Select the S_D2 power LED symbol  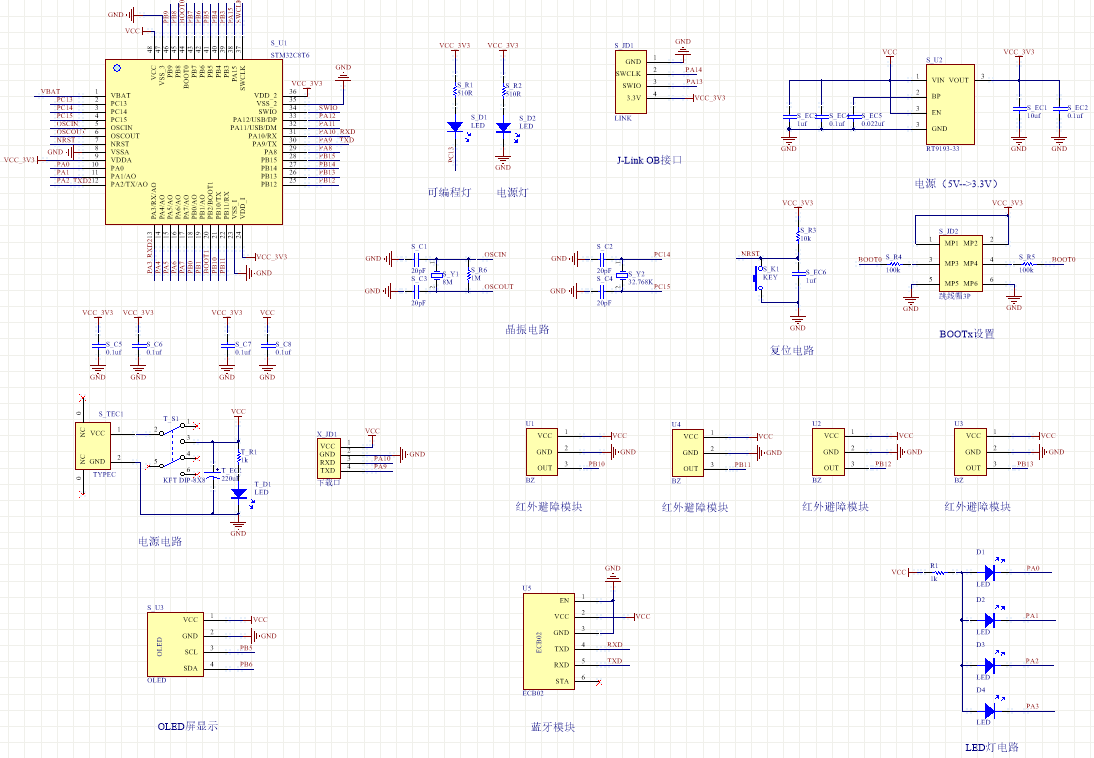(503, 127)
